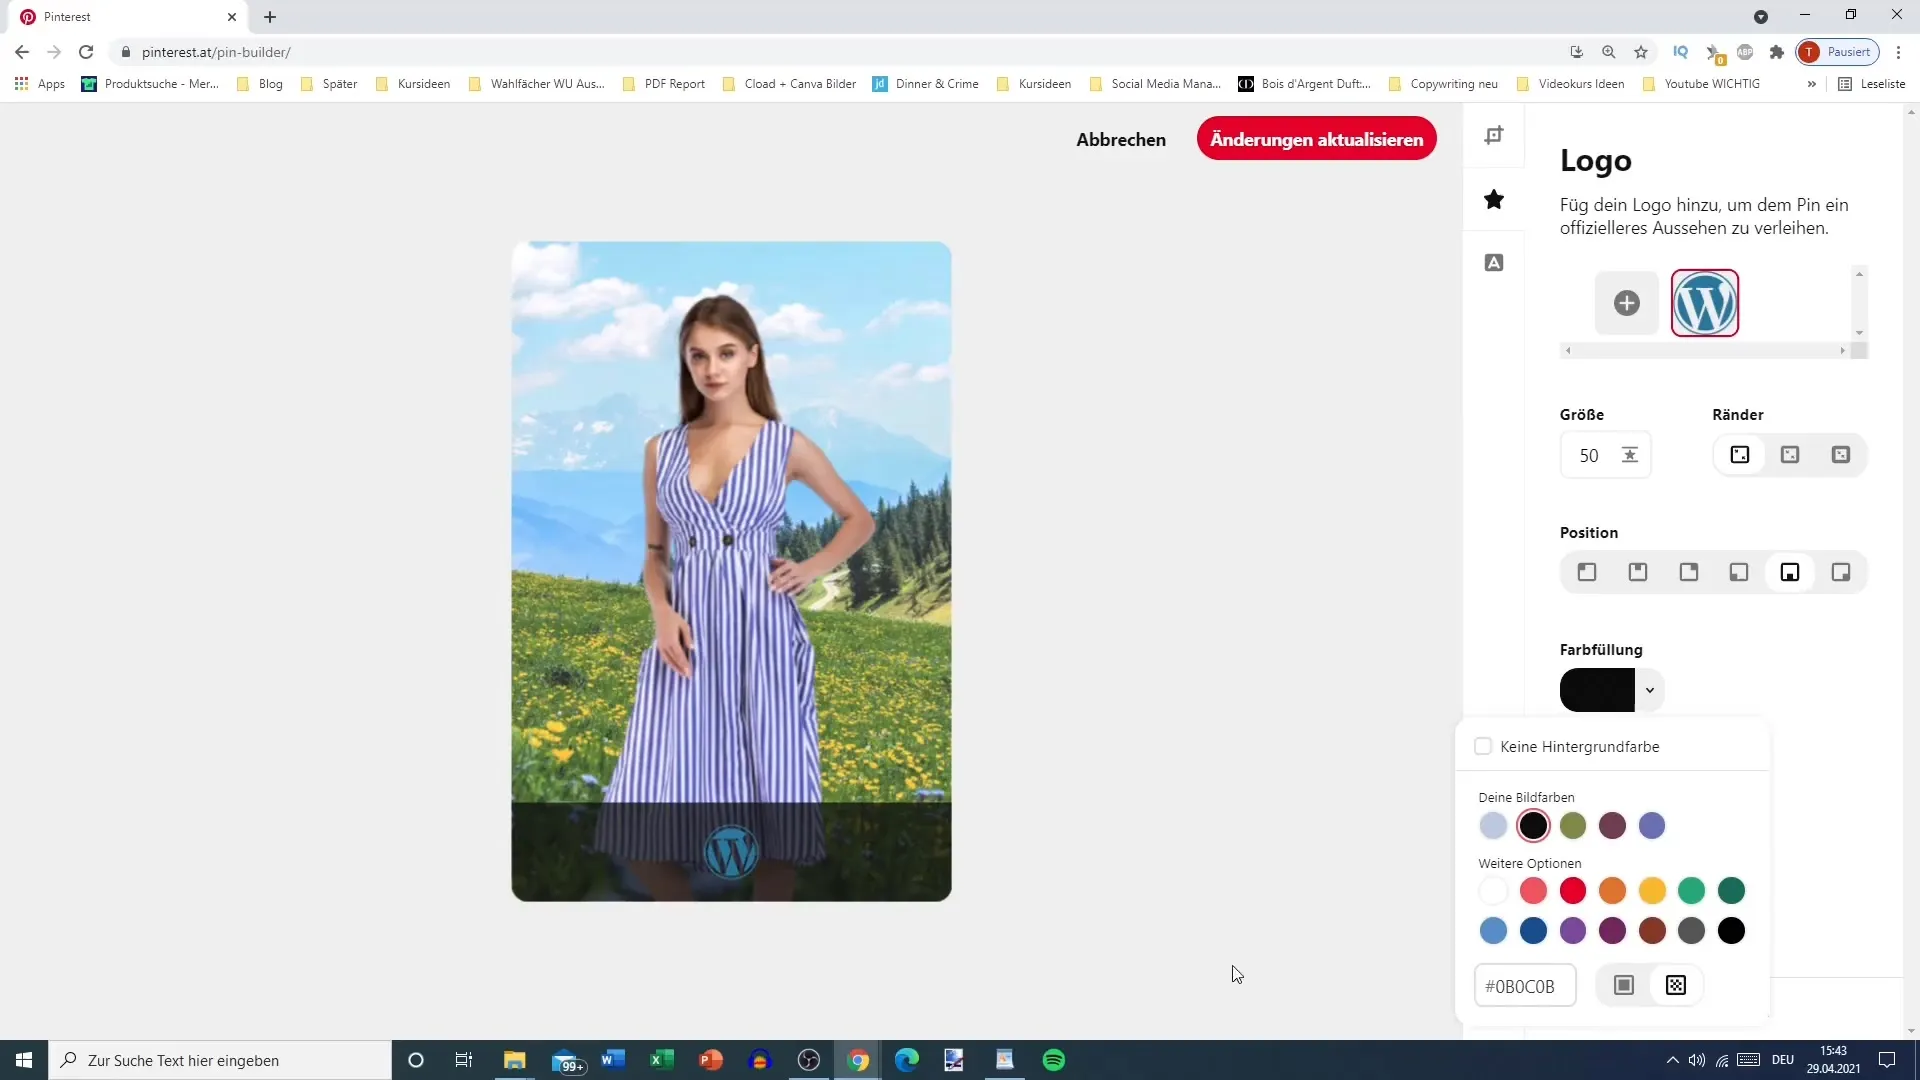Open the Apps bookmark shortcut

coord(40,84)
